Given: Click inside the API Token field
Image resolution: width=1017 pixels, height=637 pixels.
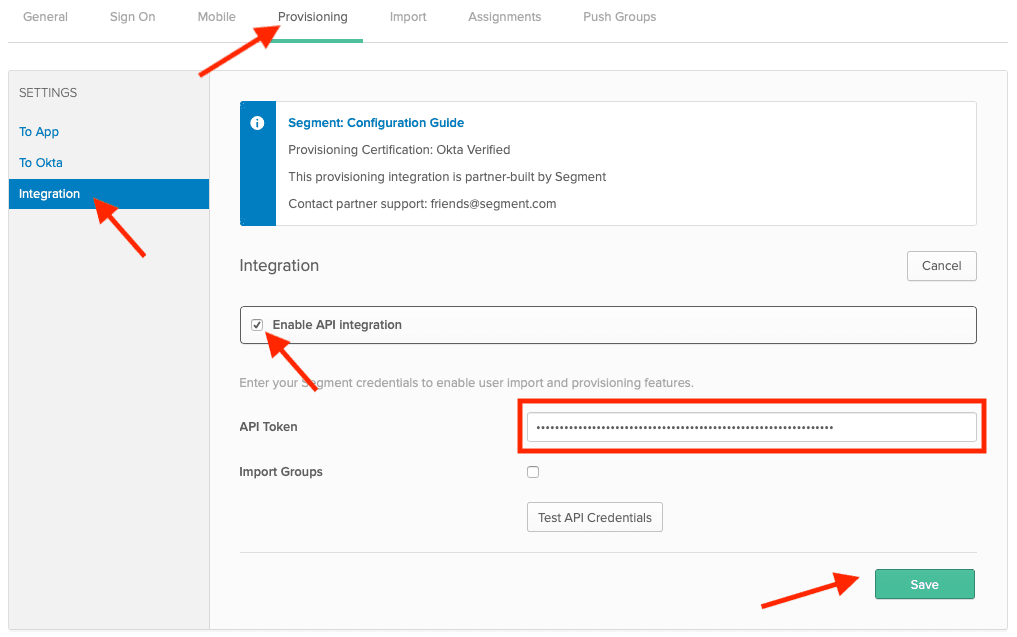Looking at the screenshot, I should [751, 426].
